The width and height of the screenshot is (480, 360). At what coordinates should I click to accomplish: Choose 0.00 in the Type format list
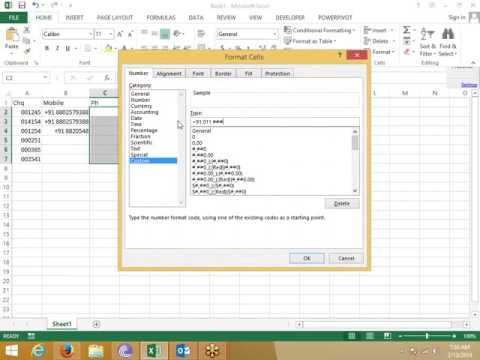pyautogui.click(x=197, y=143)
